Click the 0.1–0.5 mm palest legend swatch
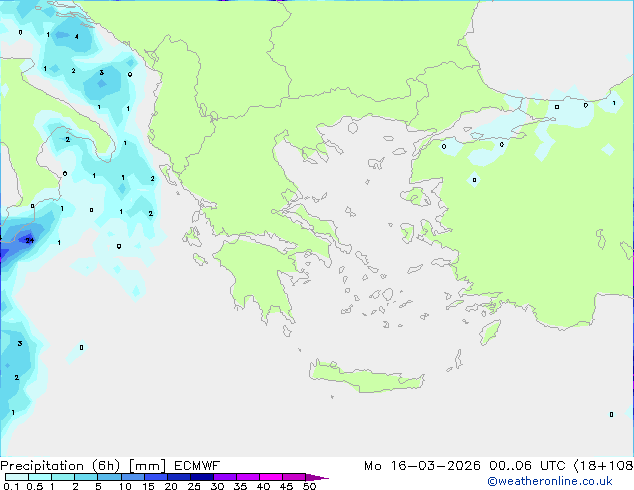 [x=17, y=477]
